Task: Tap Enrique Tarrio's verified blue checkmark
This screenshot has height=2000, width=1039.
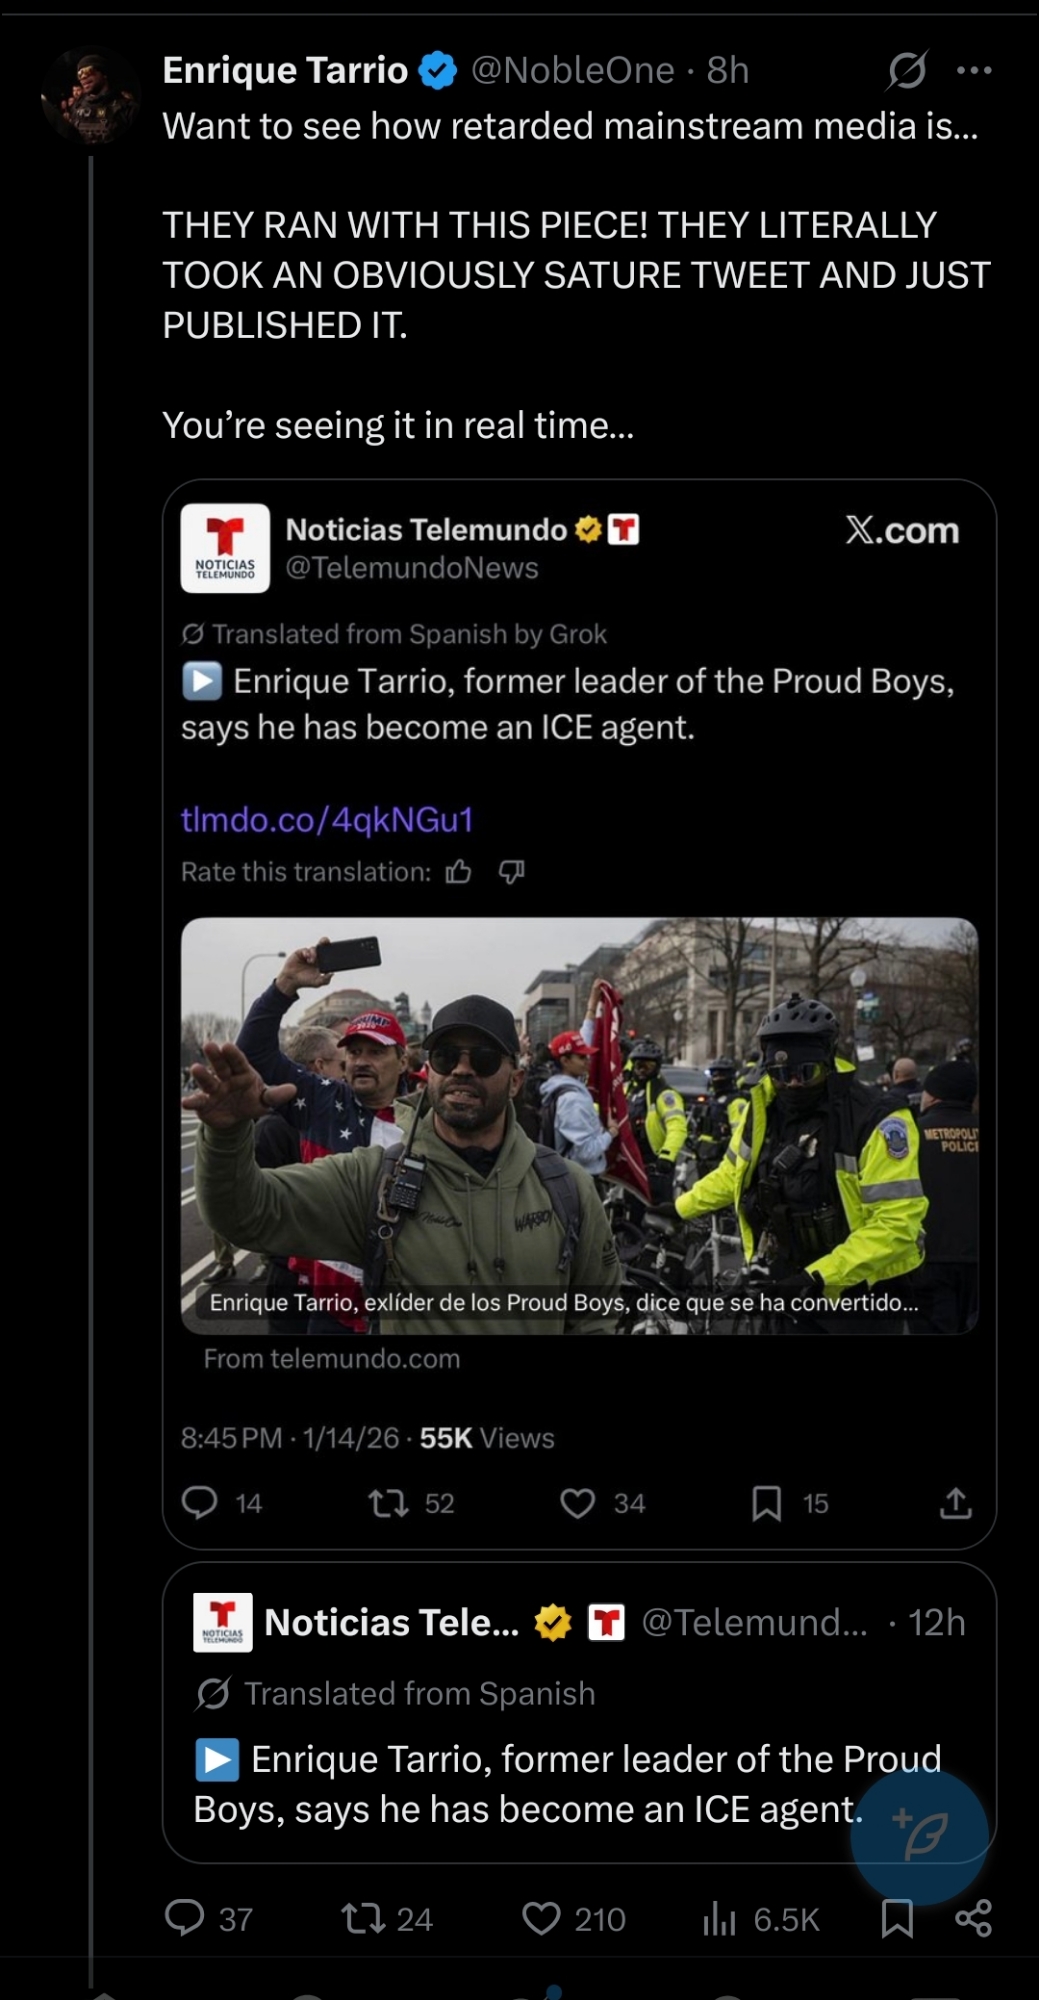Action: click(x=437, y=71)
